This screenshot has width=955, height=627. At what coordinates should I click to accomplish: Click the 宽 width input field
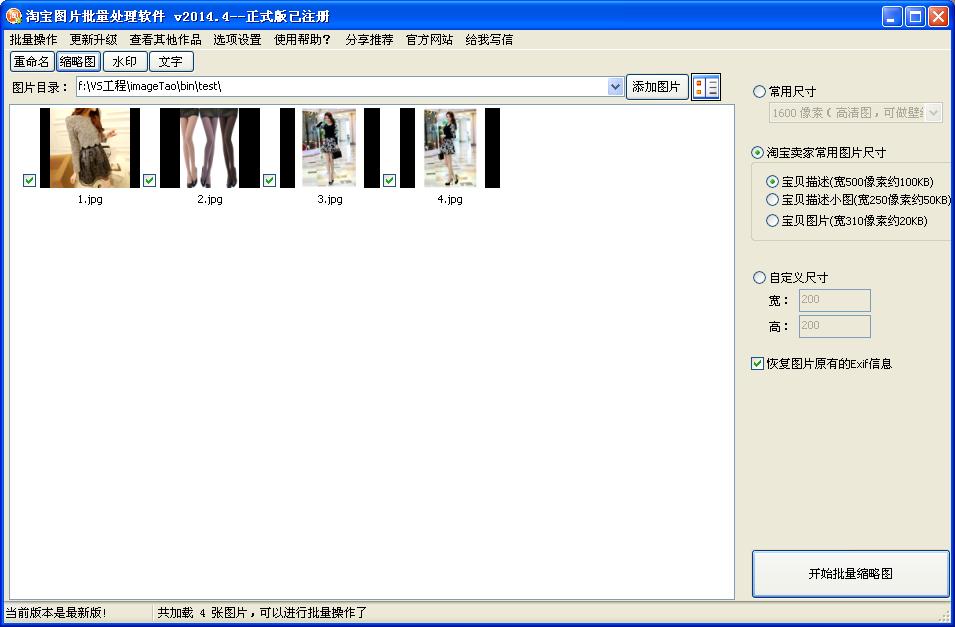point(834,300)
